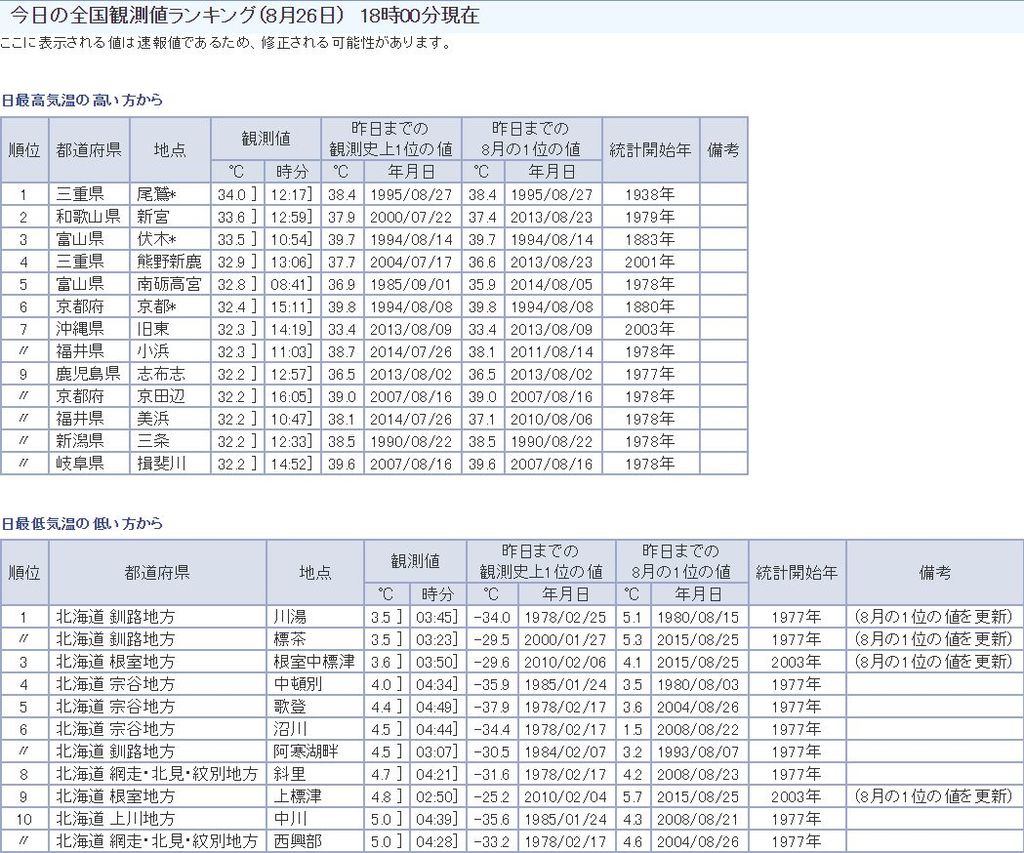
Task: Select the 根室中標津 observation point
Action: click(x=314, y=662)
